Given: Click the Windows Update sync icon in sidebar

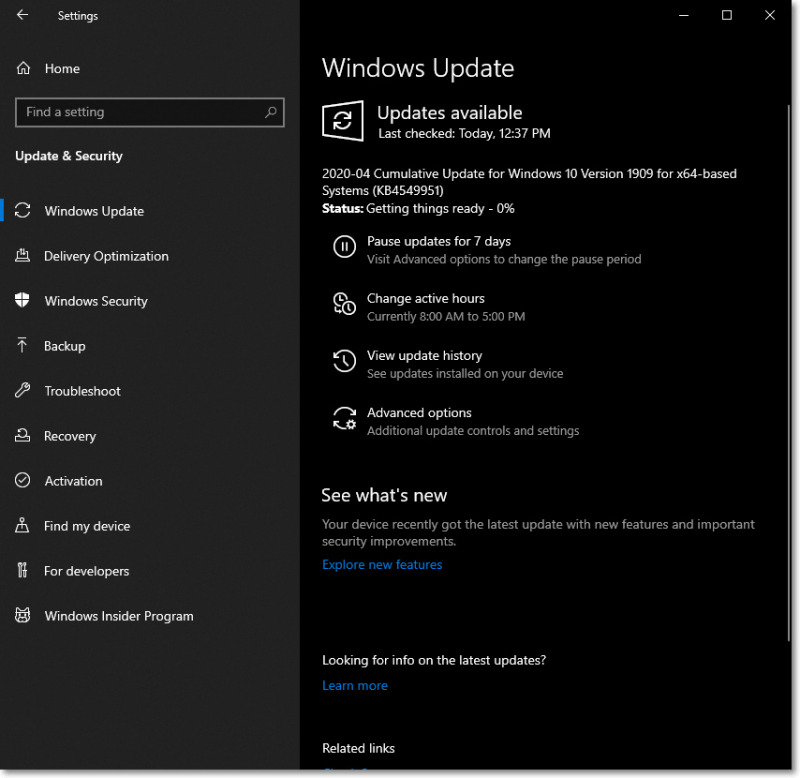Looking at the screenshot, I should tap(22, 210).
